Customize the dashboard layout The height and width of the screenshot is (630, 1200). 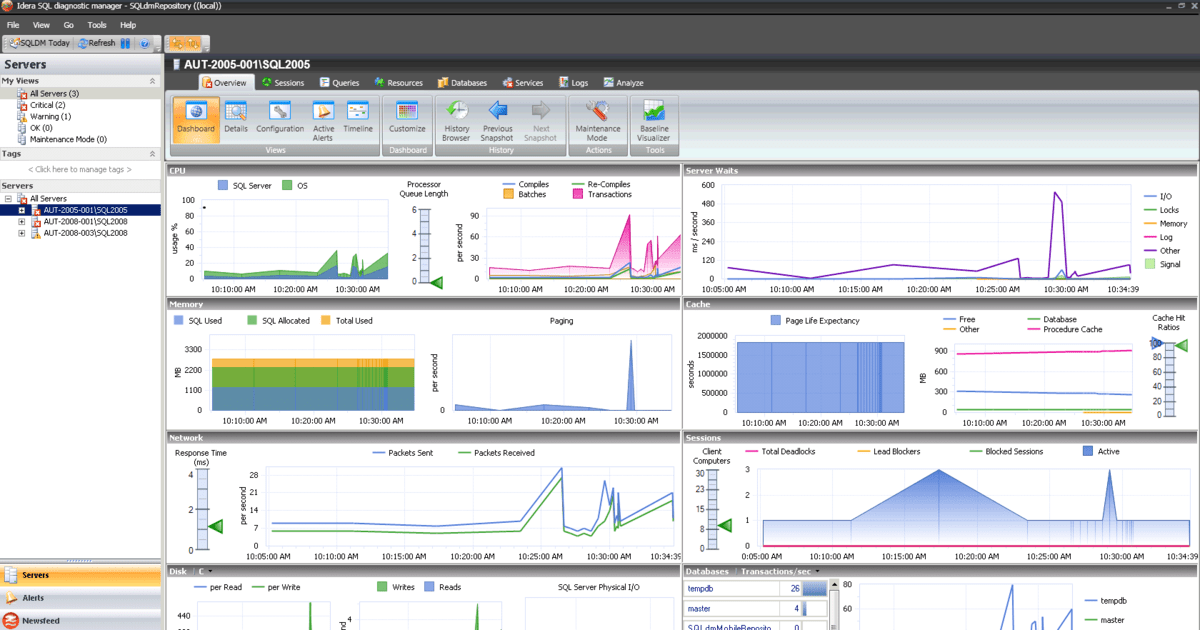(x=407, y=118)
